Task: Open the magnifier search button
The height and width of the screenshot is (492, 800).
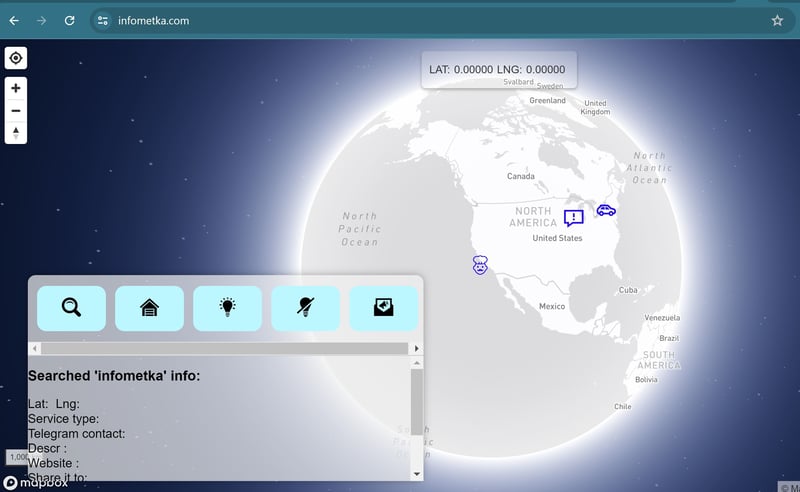Action: pos(71,308)
